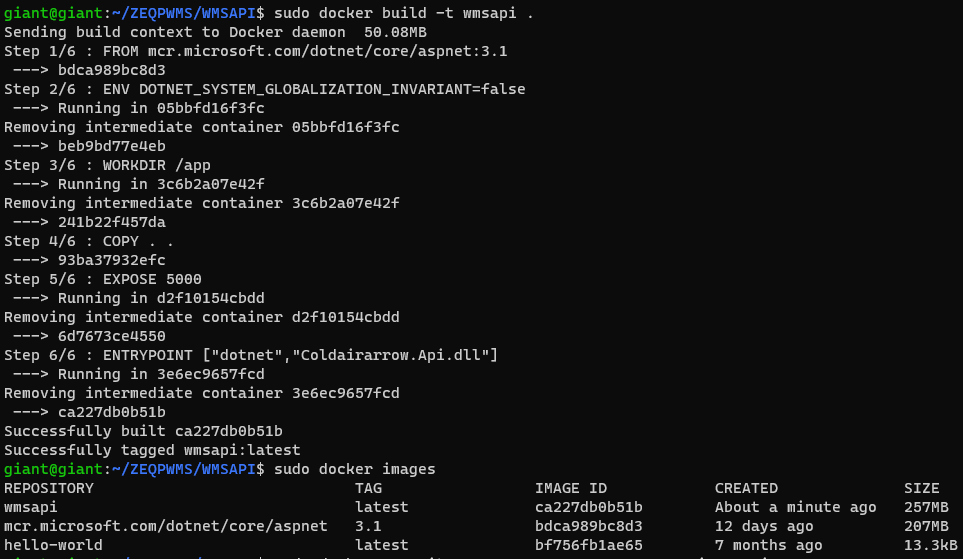
Task: Click the 'Step 5/6 : EXPOSE 5000' line
Action: (x=103, y=279)
